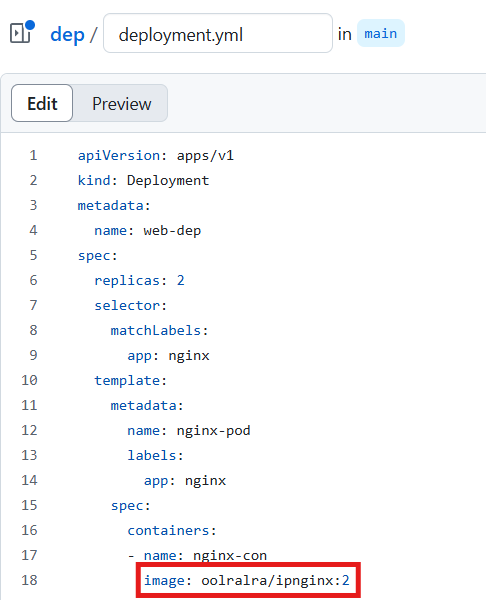Click the selector: line
Screen dimensions: 486x600
click(130, 305)
